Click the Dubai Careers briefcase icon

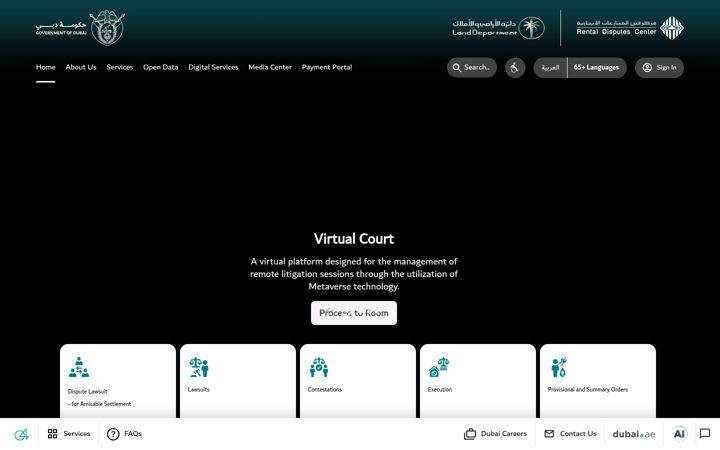pos(470,434)
